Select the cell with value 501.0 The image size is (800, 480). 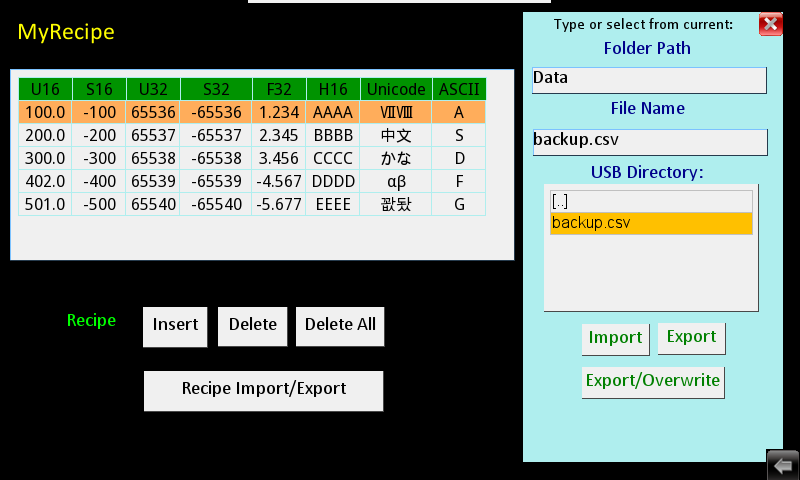click(45, 204)
